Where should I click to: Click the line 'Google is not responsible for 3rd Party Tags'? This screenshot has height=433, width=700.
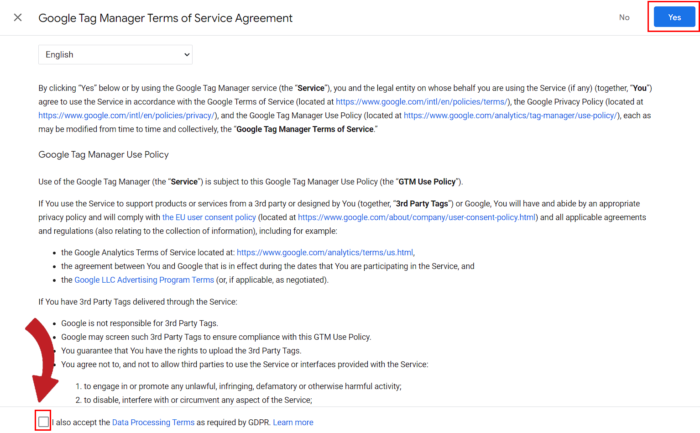coord(139,323)
